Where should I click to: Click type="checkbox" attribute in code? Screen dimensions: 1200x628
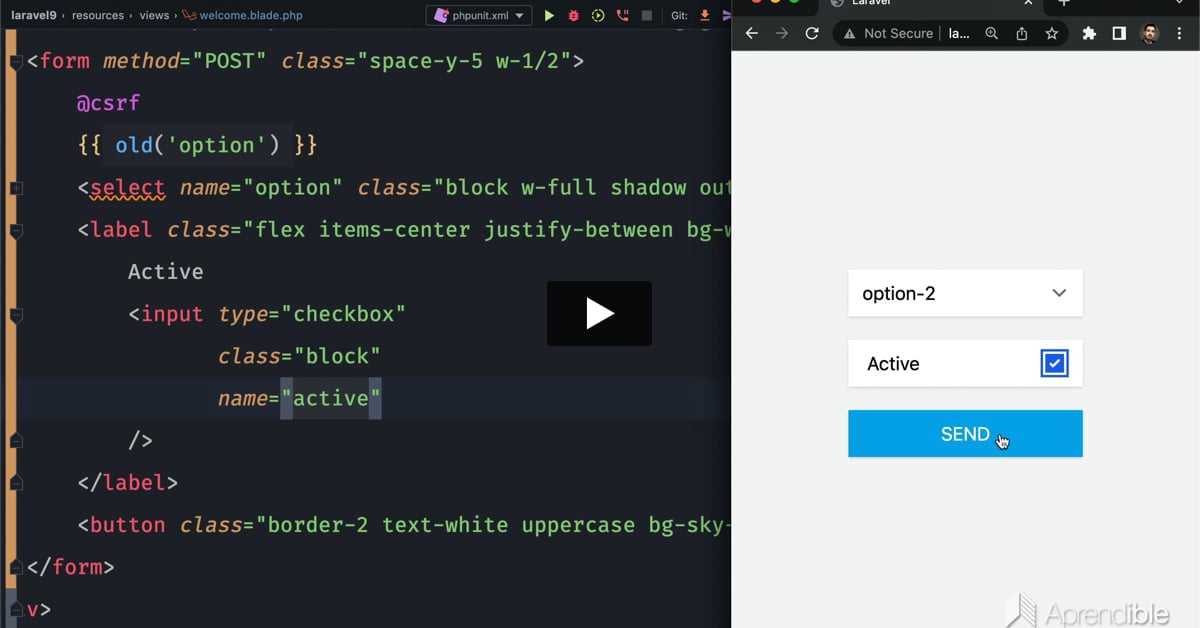coord(312,314)
